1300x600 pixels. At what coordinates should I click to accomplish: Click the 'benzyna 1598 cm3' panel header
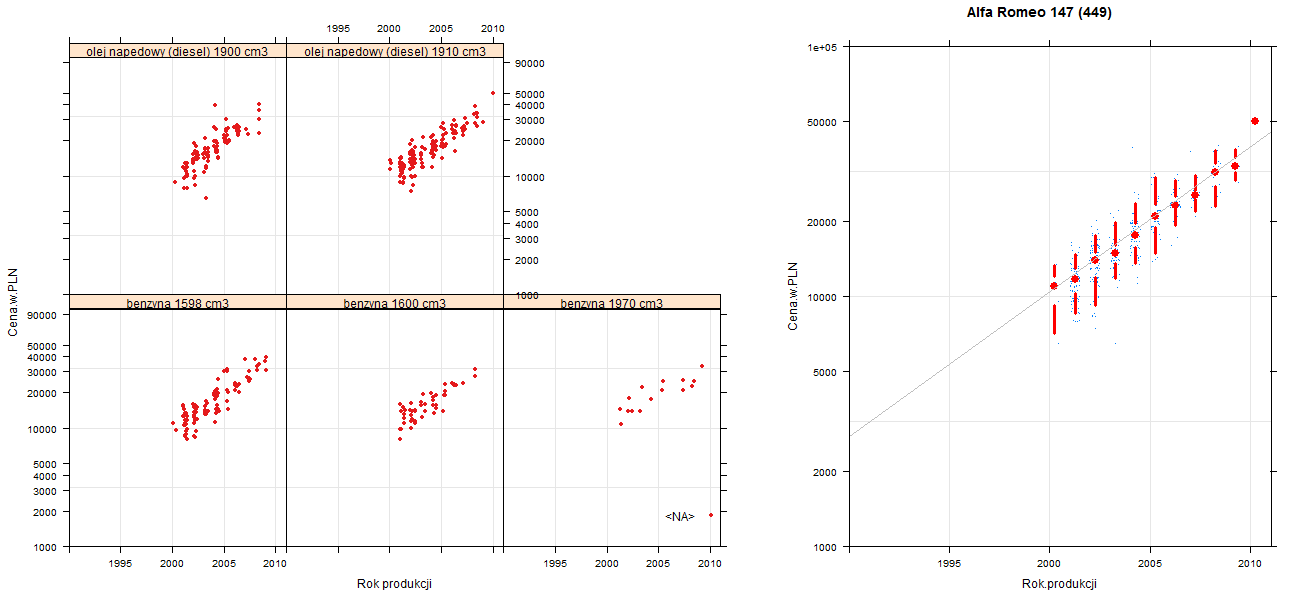(x=178, y=302)
